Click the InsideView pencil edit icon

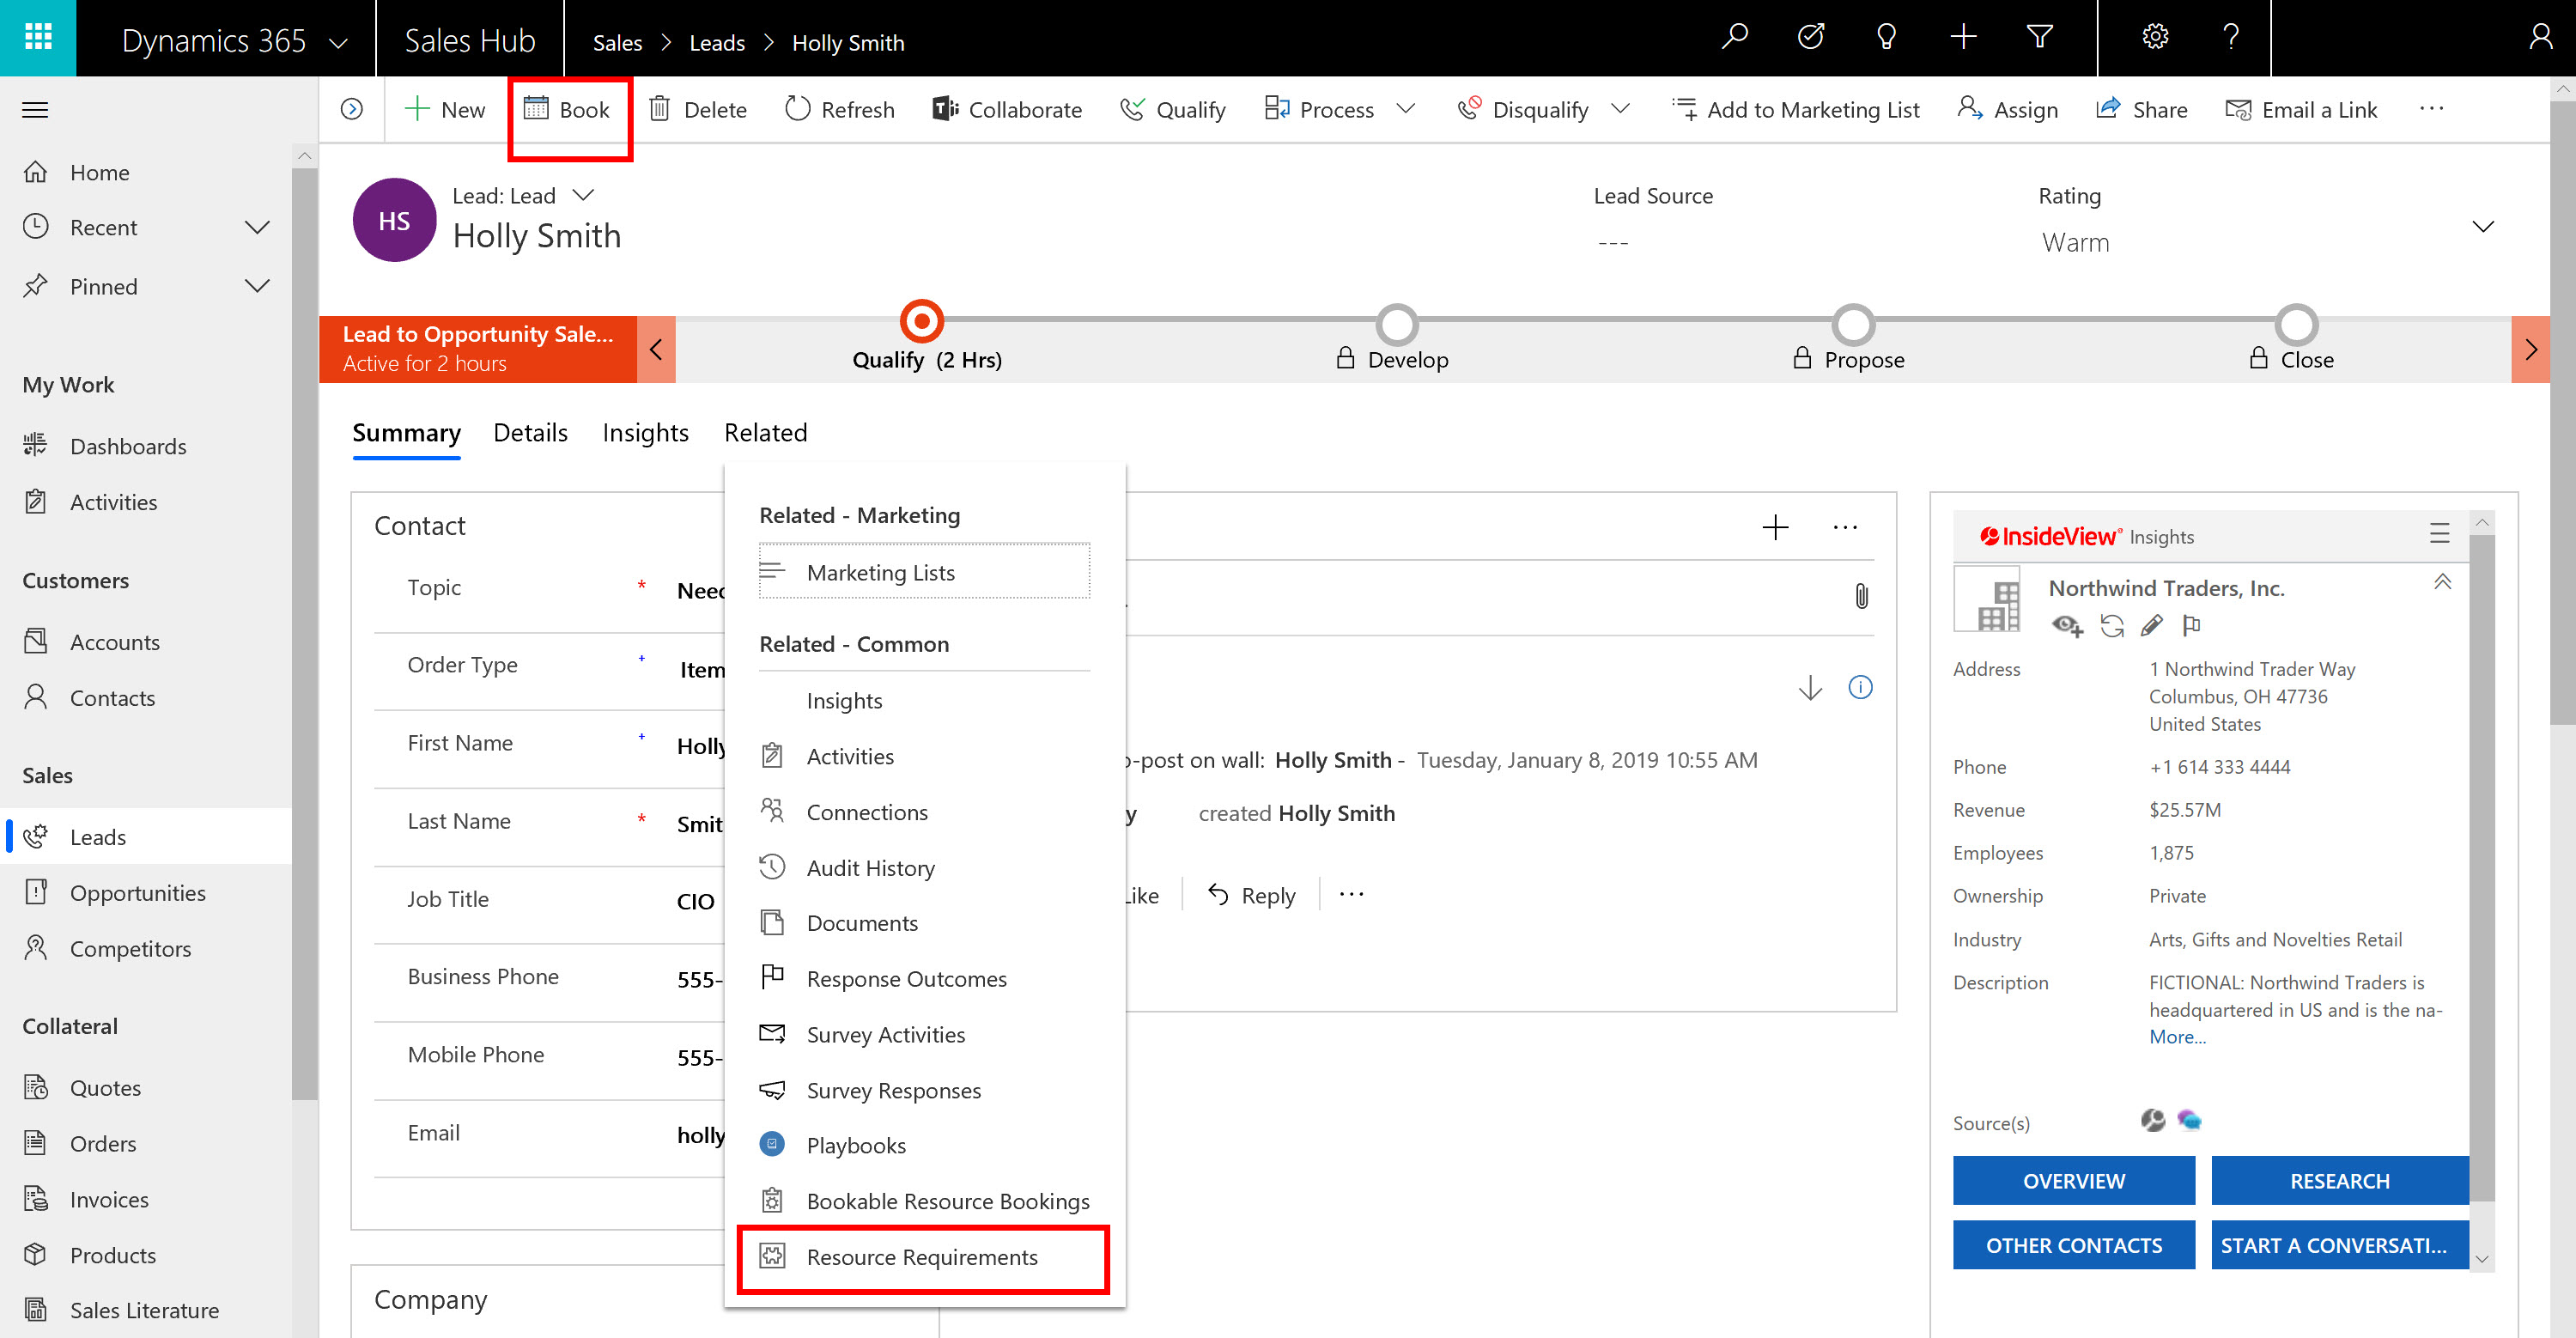click(x=2152, y=626)
